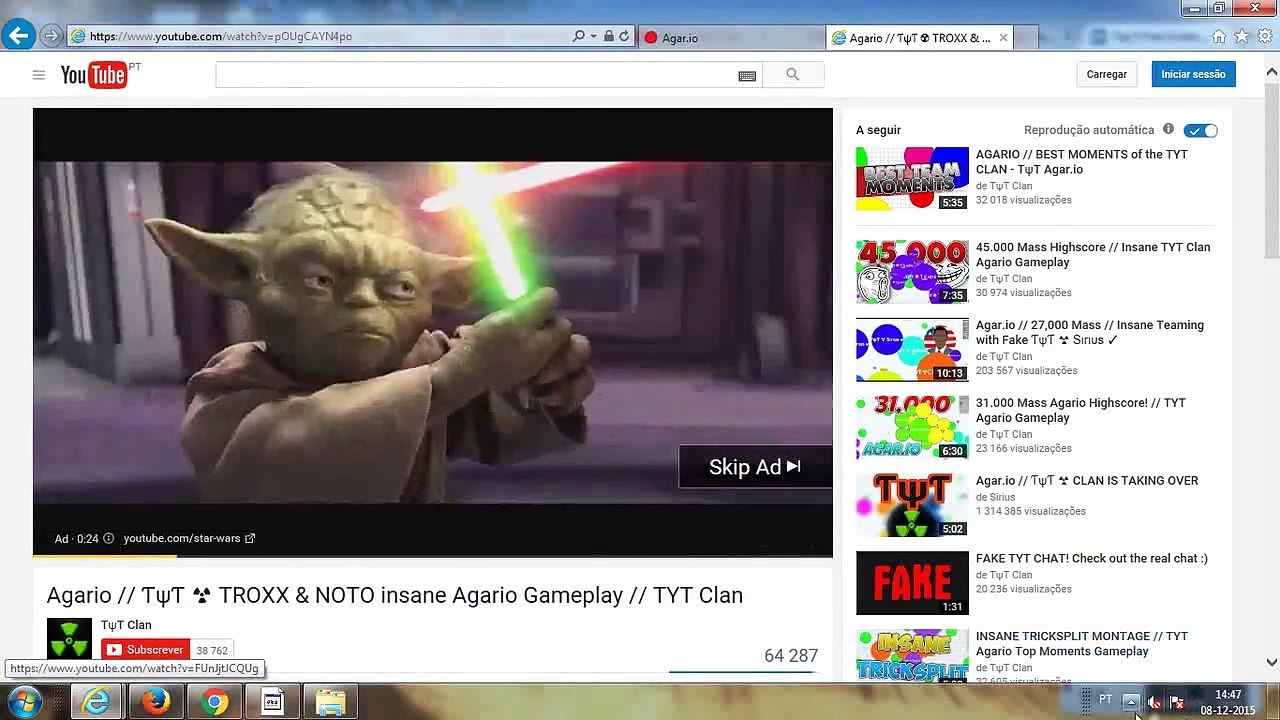Screen dimensions: 1280x720
Task: Click the browser forward arrow
Action: pyautogui.click(x=51, y=36)
